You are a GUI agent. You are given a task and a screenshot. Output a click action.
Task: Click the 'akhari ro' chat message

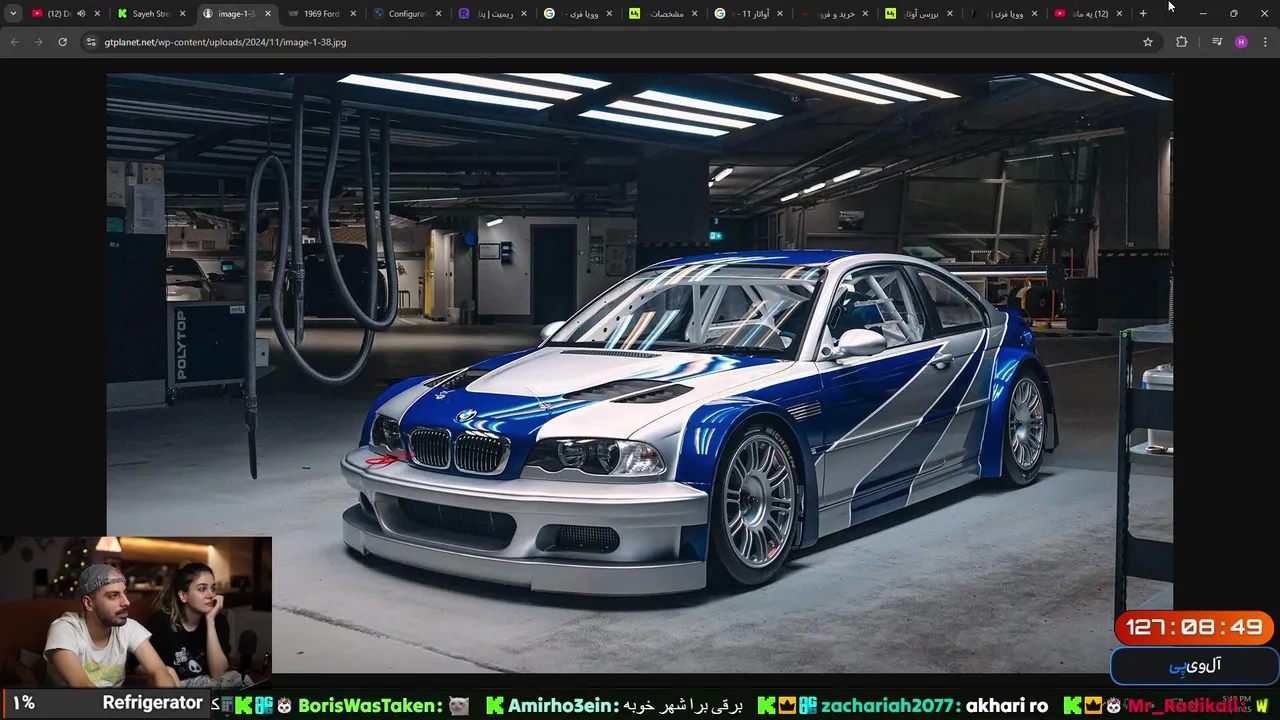(1007, 706)
